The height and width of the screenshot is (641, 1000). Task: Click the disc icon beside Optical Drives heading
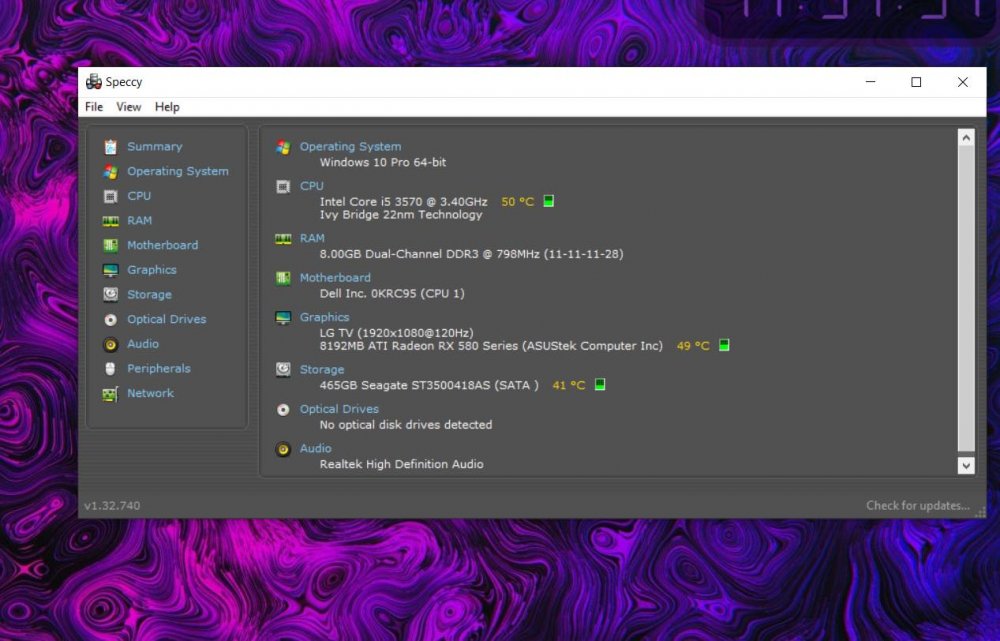click(x=283, y=409)
